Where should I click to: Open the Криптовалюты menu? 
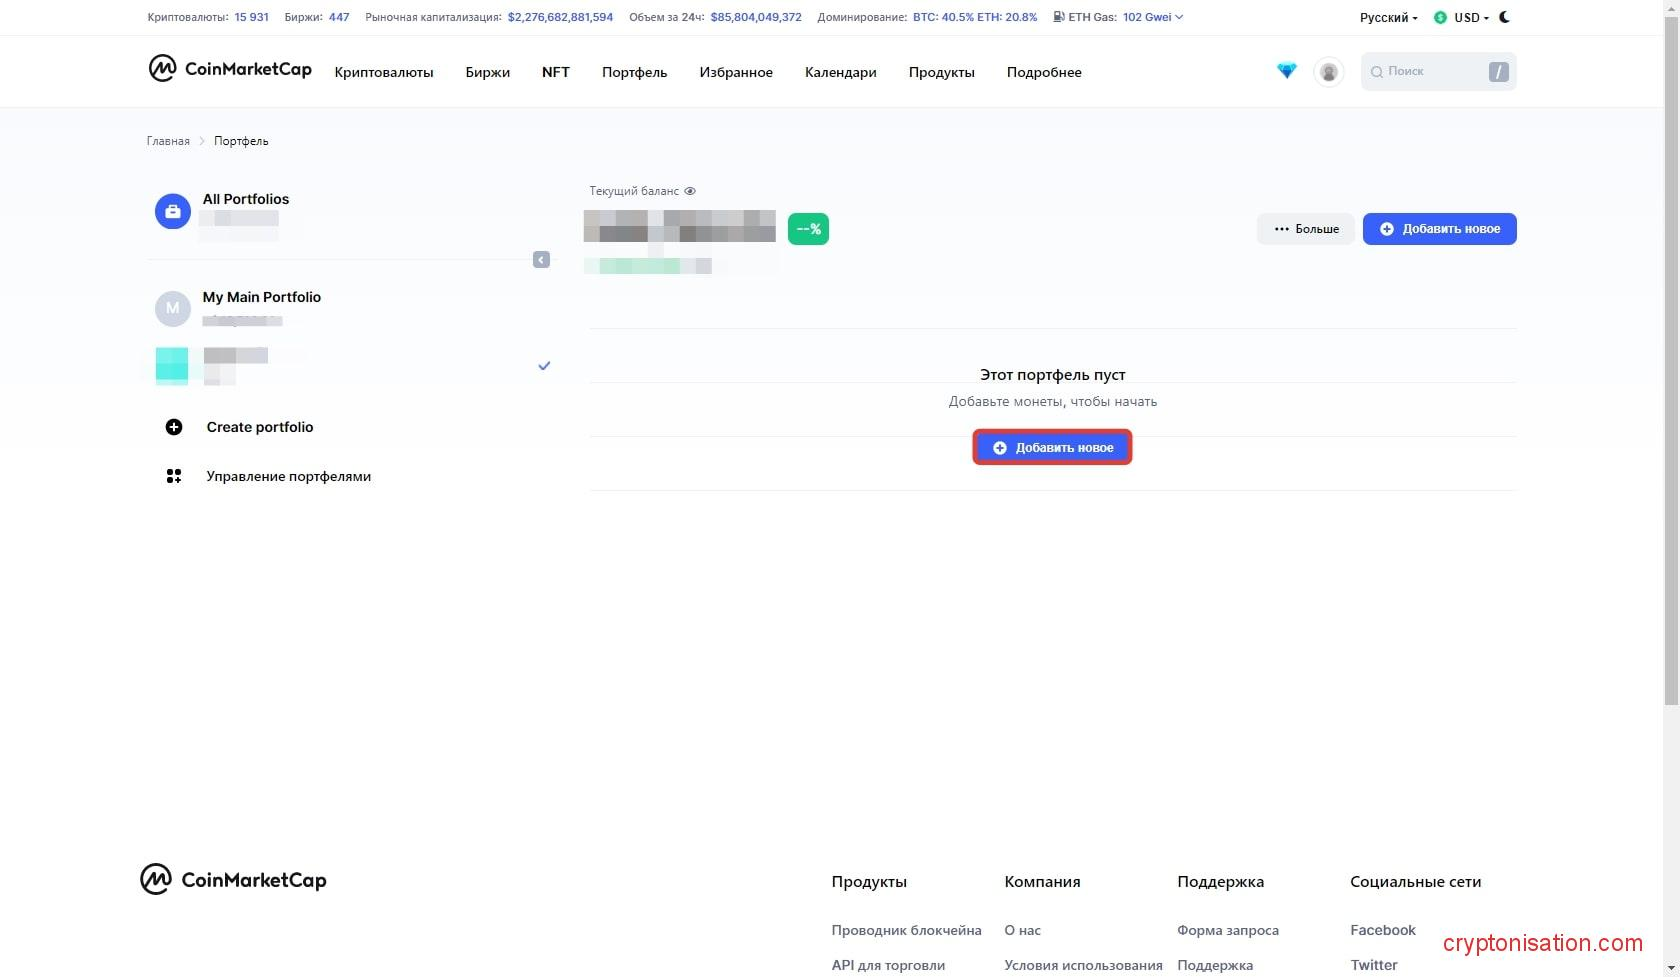pos(384,72)
